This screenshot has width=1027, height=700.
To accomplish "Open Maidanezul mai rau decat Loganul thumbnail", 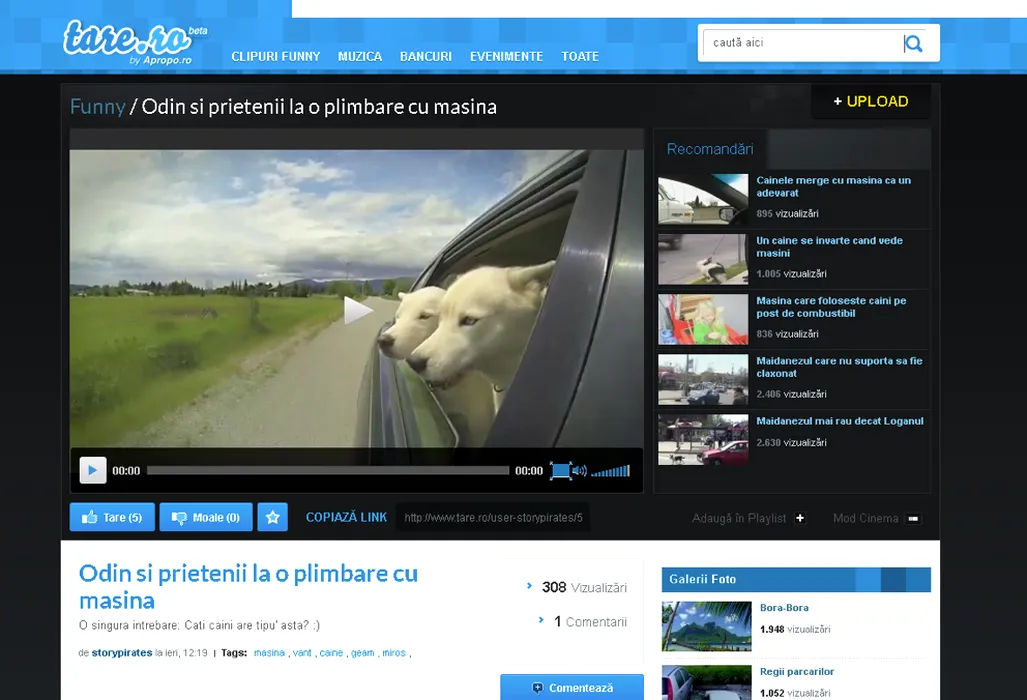I will pos(703,440).
